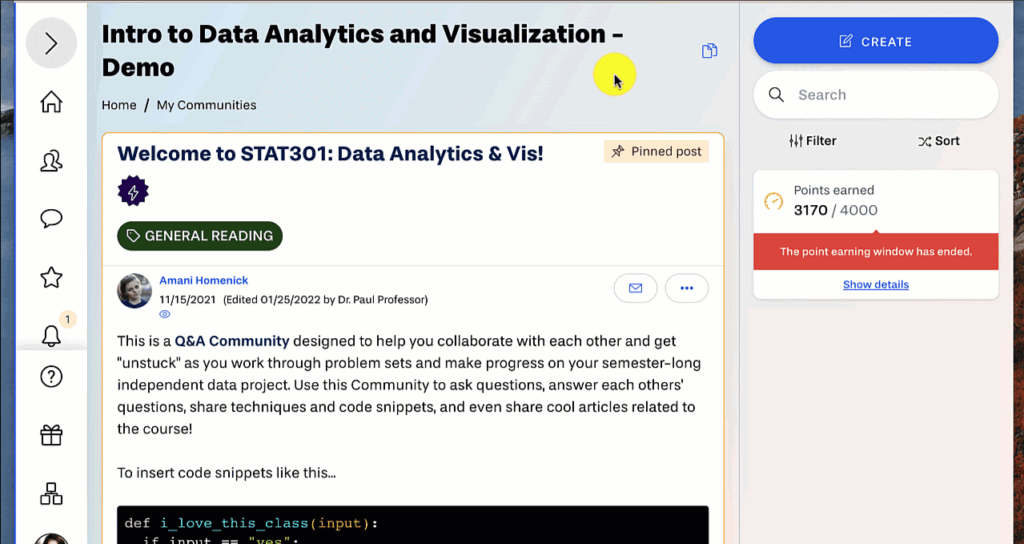Expand the left sidebar with chevron arrow
1024x544 pixels.
click(51, 44)
